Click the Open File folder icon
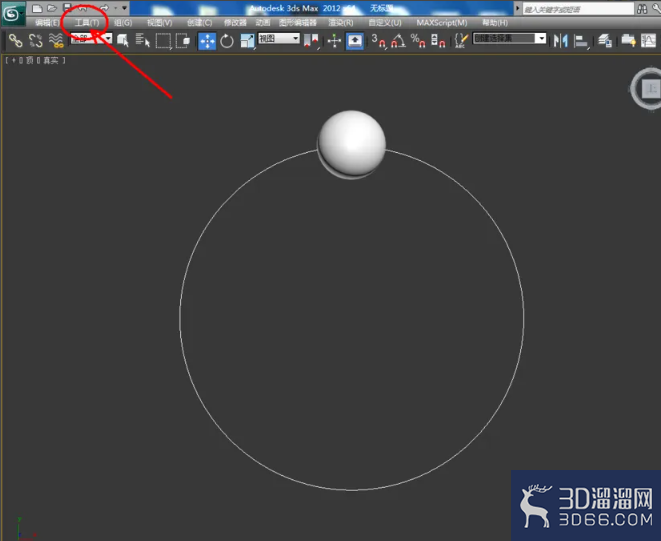The width and height of the screenshot is (661, 541). [x=52, y=8]
